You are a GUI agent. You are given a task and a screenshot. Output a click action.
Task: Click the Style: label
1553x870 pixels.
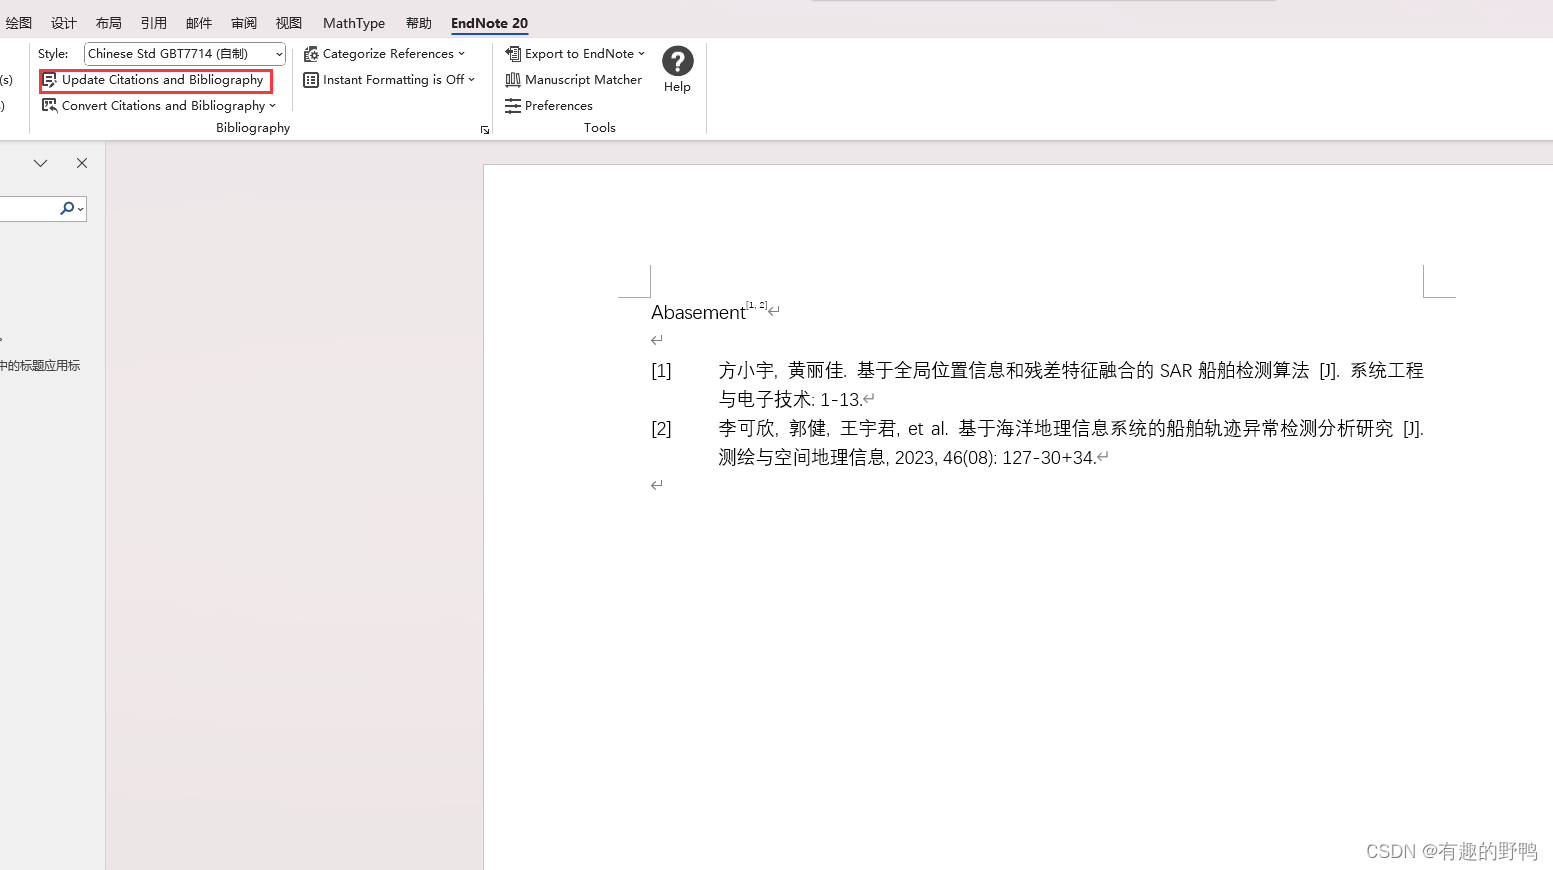[x=53, y=54]
